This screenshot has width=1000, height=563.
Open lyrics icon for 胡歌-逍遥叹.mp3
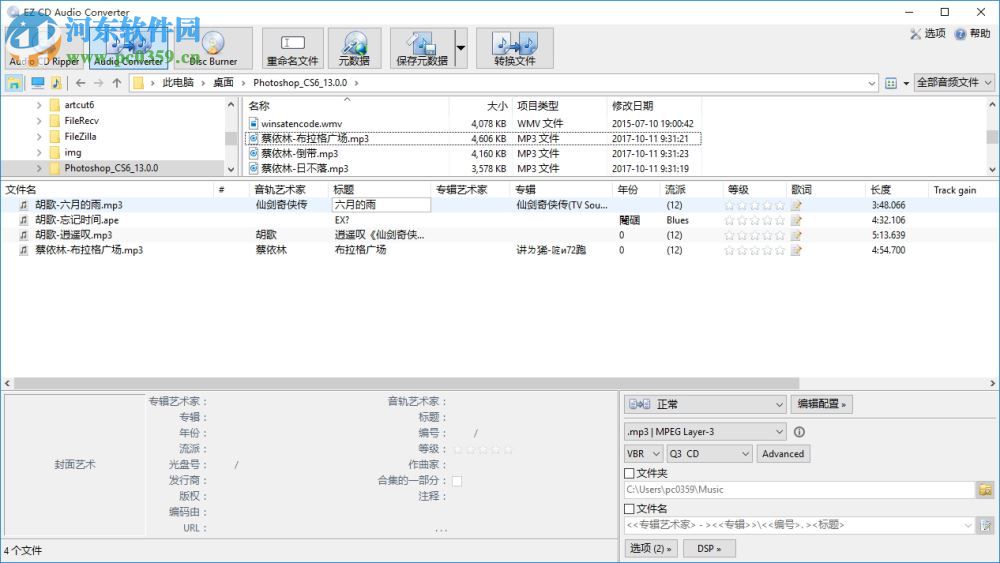796,235
